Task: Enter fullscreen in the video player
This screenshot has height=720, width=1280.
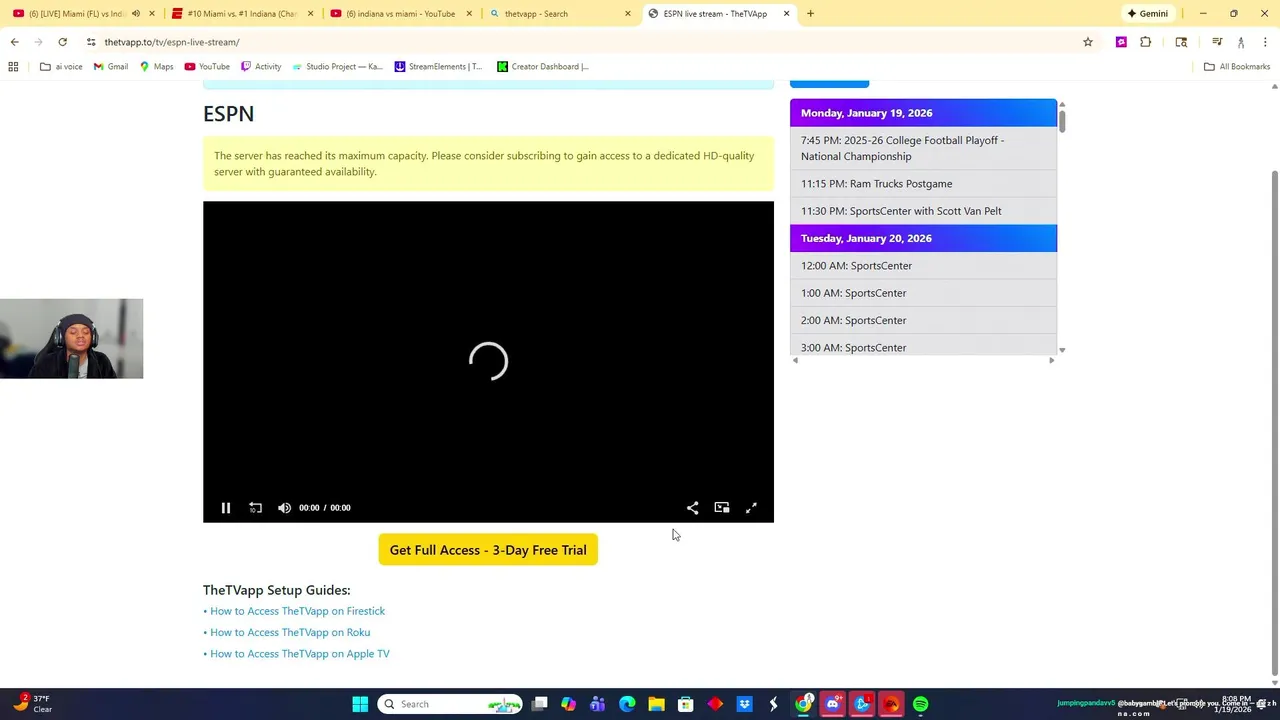Action: 751,508
